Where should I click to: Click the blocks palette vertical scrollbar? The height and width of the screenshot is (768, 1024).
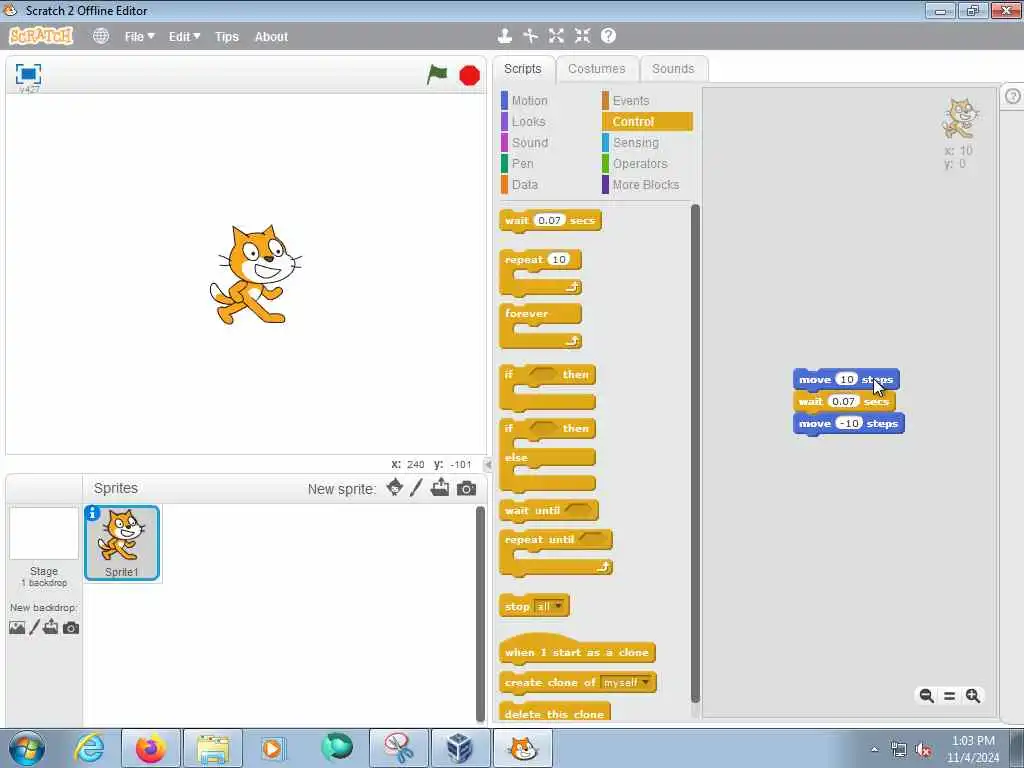point(695,453)
